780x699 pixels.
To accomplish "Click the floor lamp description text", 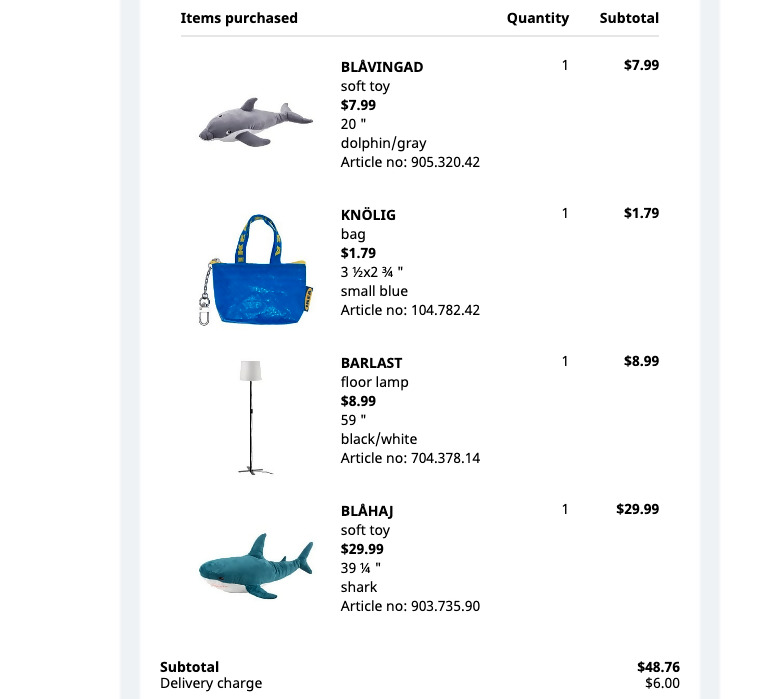I will [375, 382].
